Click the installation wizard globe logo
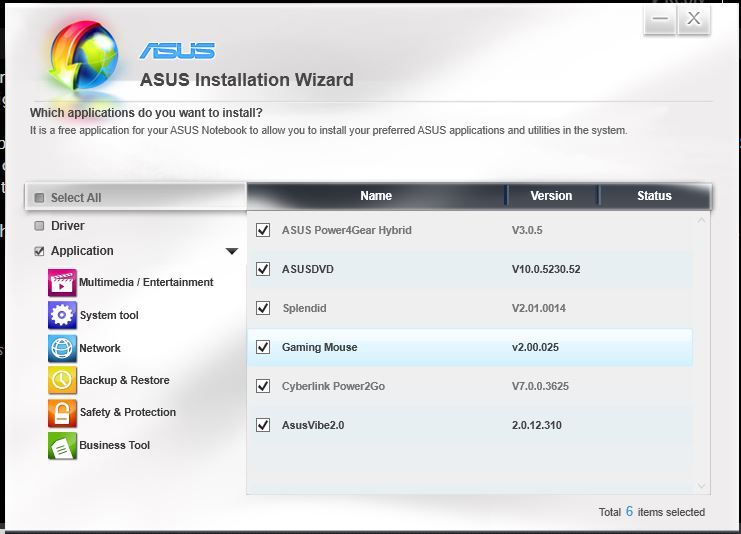741x534 pixels. click(83, 57)
